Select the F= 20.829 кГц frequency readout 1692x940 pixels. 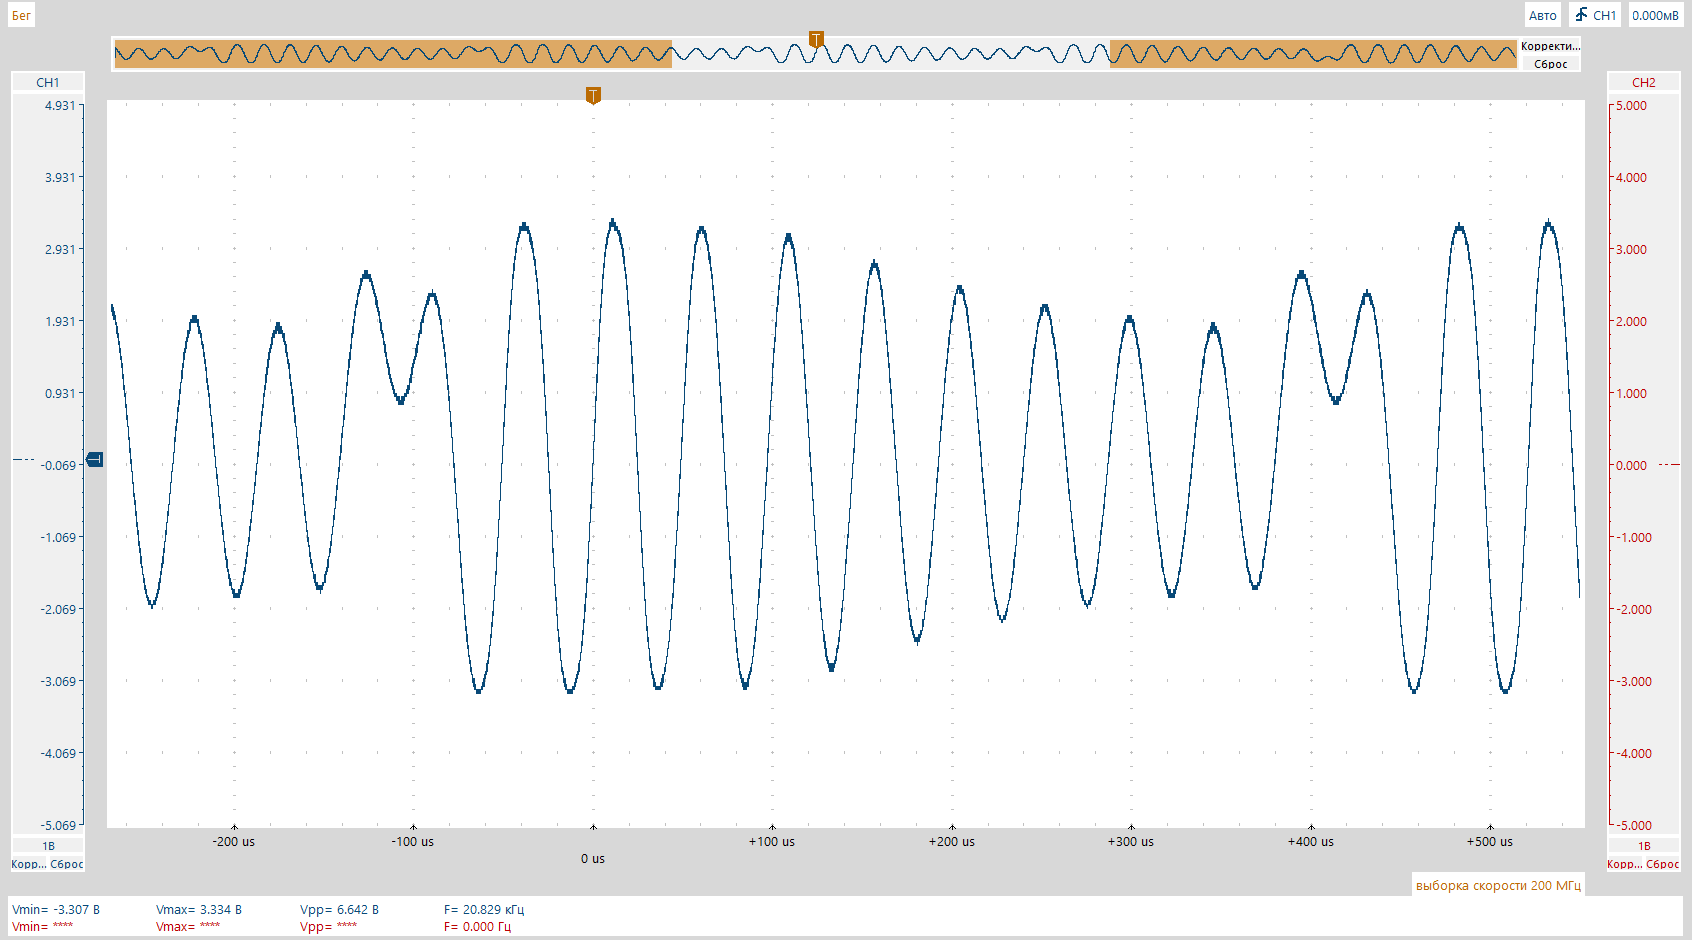[x=484, y=909]
